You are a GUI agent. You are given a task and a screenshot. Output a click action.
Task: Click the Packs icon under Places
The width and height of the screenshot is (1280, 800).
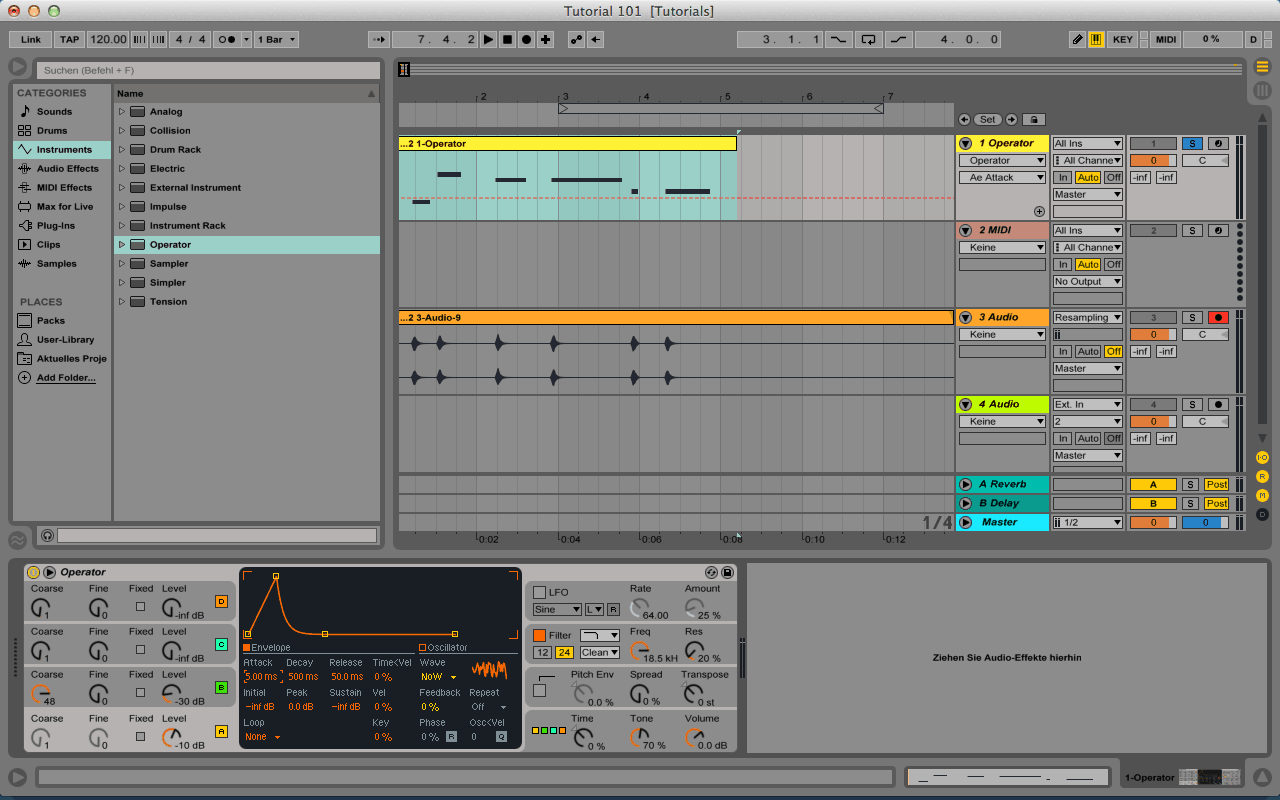pyautogui.click(x=24, y=320)
